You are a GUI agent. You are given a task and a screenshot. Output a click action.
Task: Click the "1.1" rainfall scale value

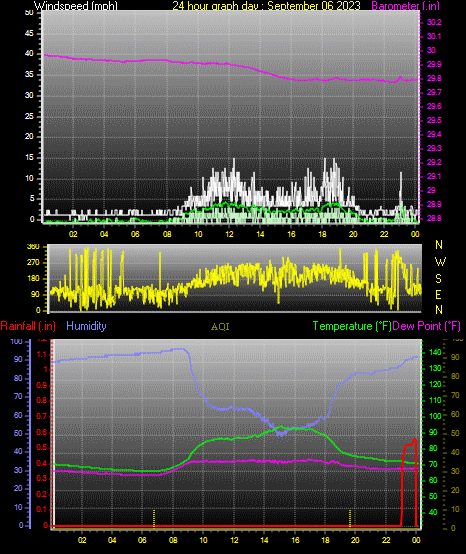click(42, 354)
